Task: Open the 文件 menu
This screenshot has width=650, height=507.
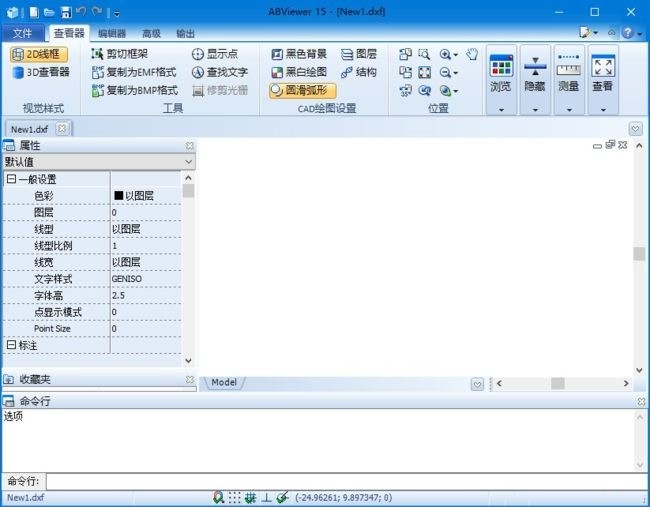Action: click(x=23, y=33)
